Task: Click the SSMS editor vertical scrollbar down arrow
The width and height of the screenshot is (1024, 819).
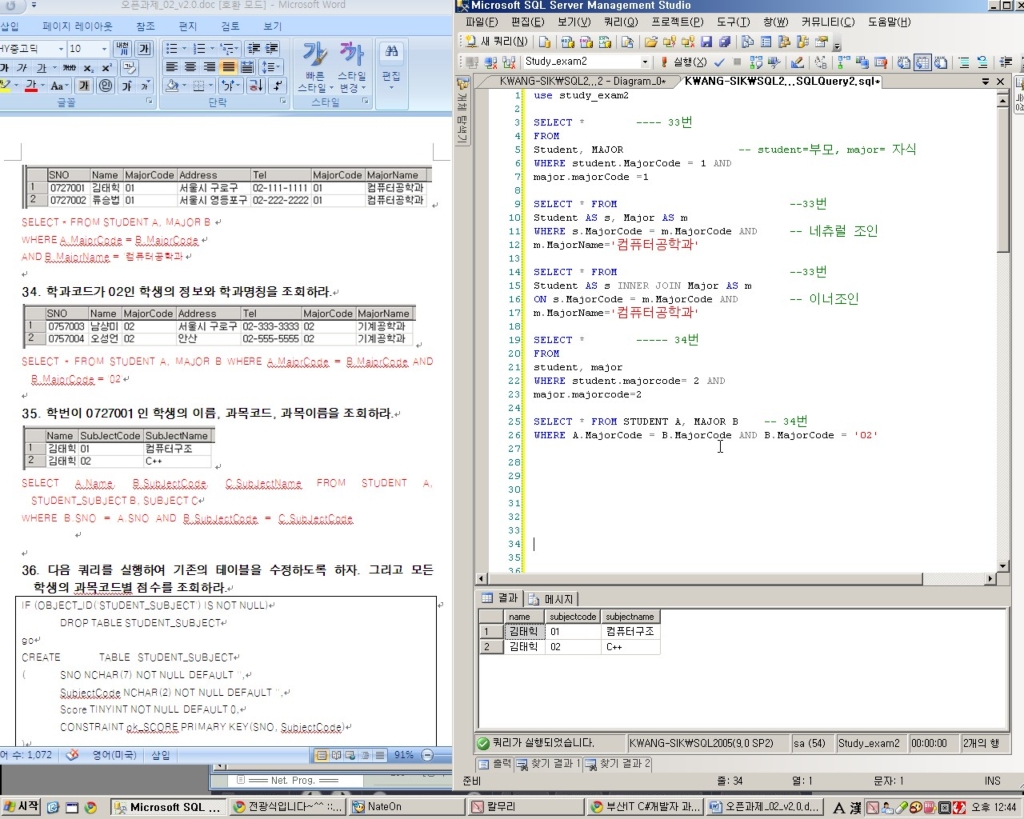Action: 1003,566
